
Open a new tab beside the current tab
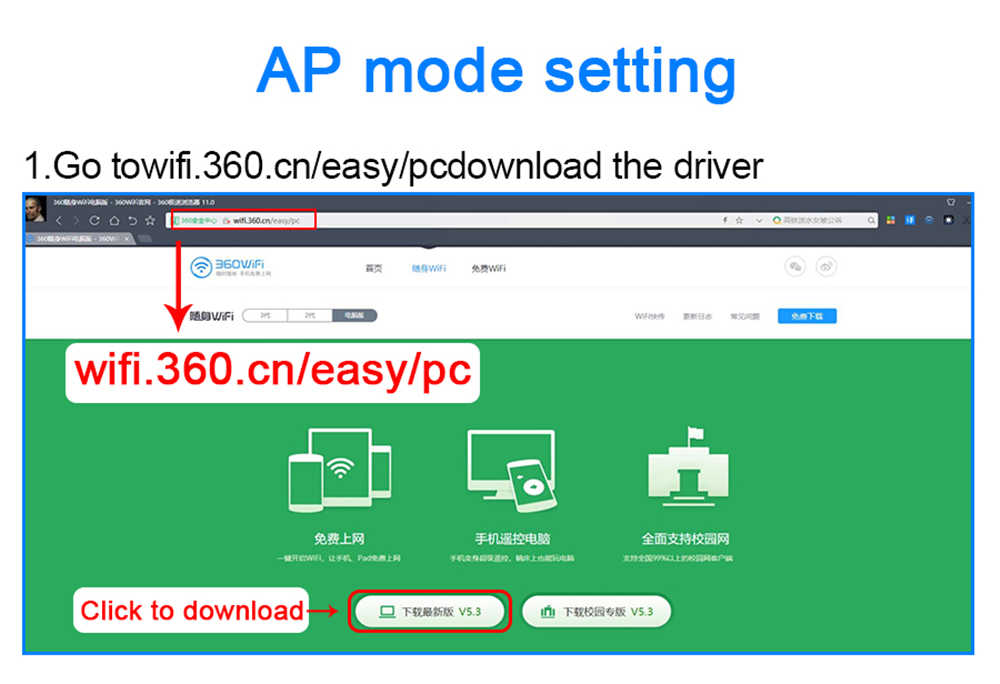click(x=145, y=238)
